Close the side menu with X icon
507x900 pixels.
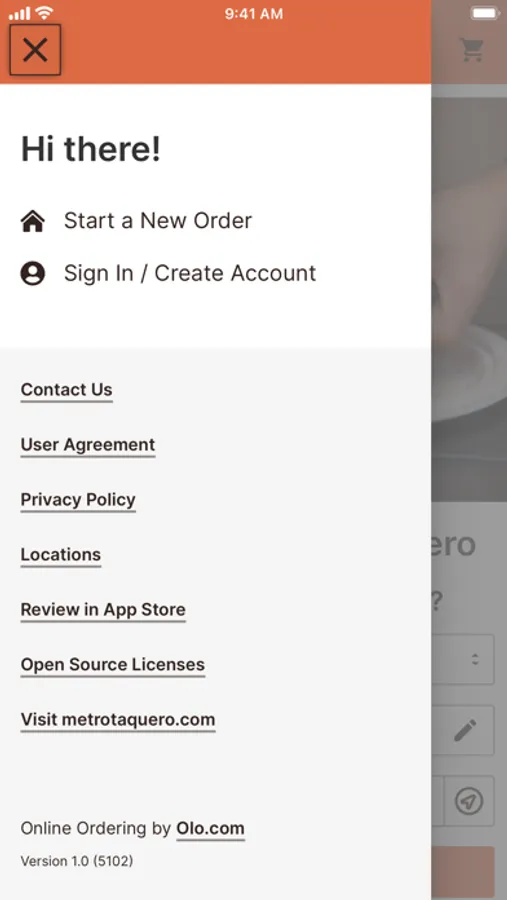click(35, 50)
